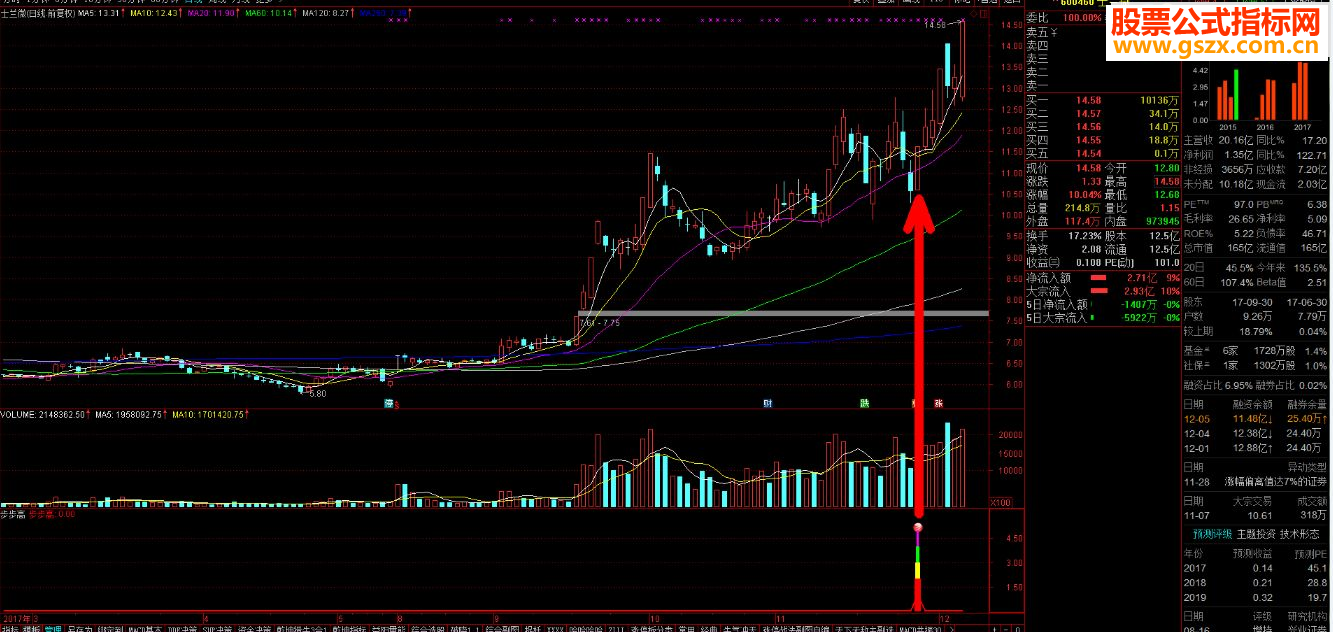Click the 卖三 ask row
This screenshot has height=632, width=1333.
[1103, 58]
